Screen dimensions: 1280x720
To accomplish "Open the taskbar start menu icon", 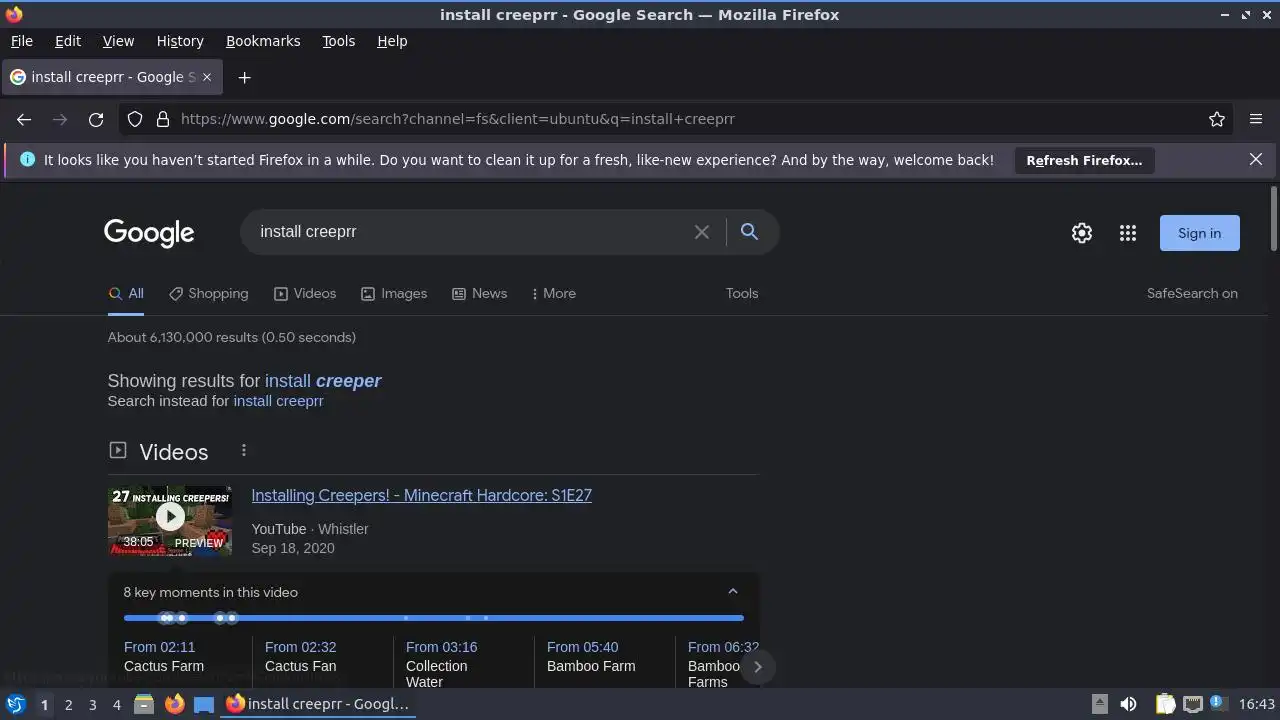I will 15,704.
